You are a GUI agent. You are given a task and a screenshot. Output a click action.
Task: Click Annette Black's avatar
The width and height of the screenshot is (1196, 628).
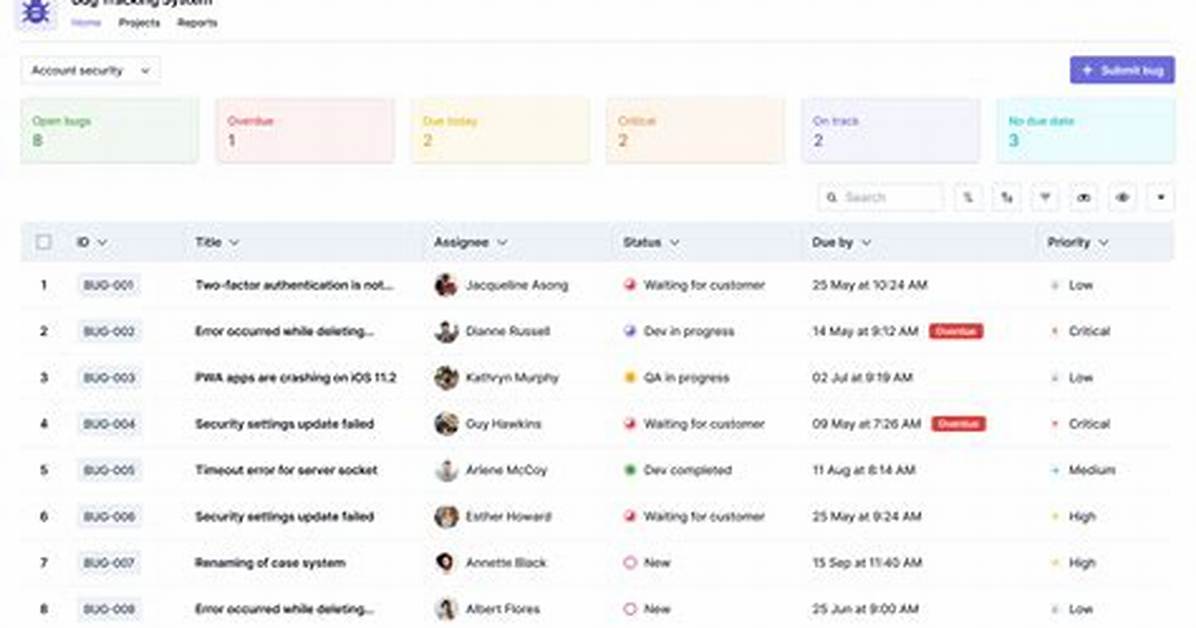coord(445,563)
